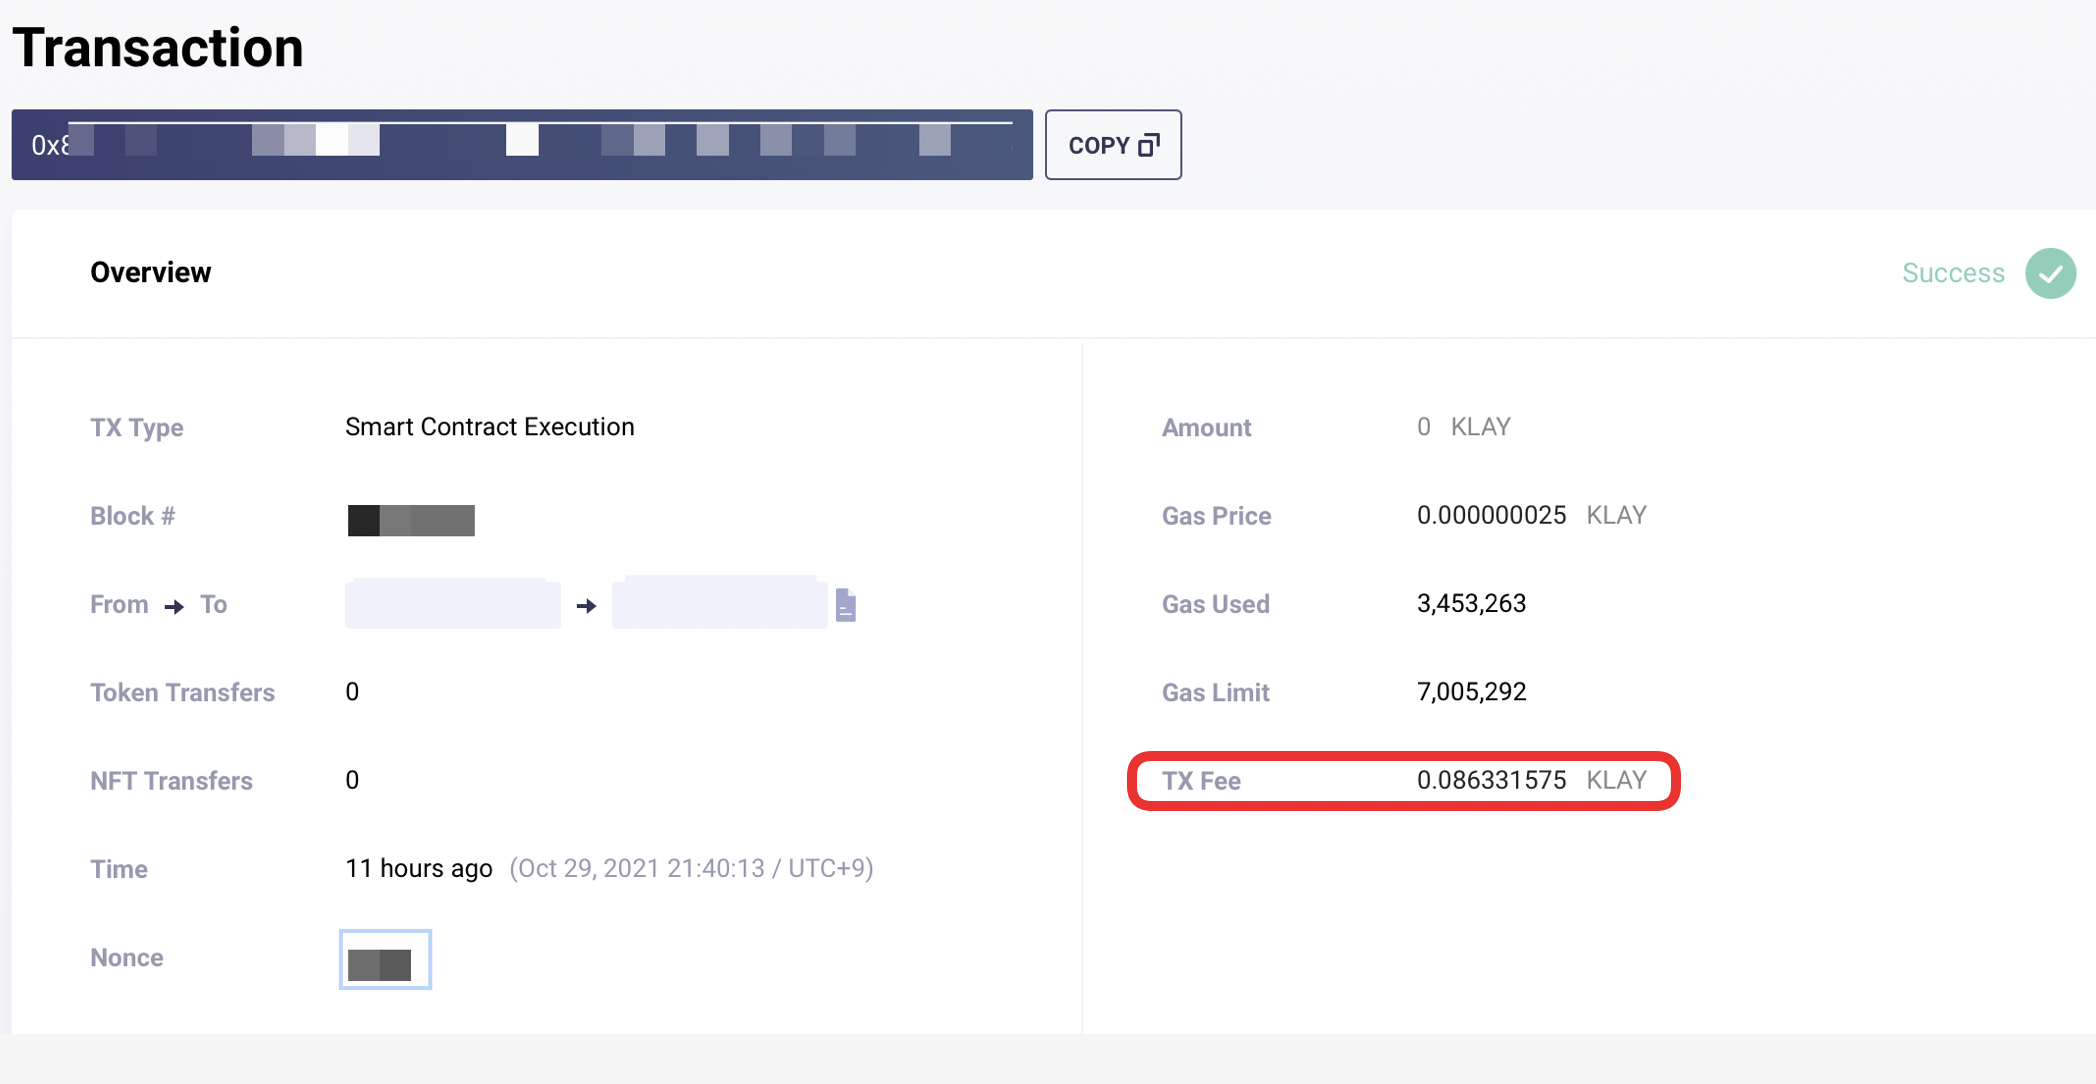Open the To contract address link

[x=719, y=604]
